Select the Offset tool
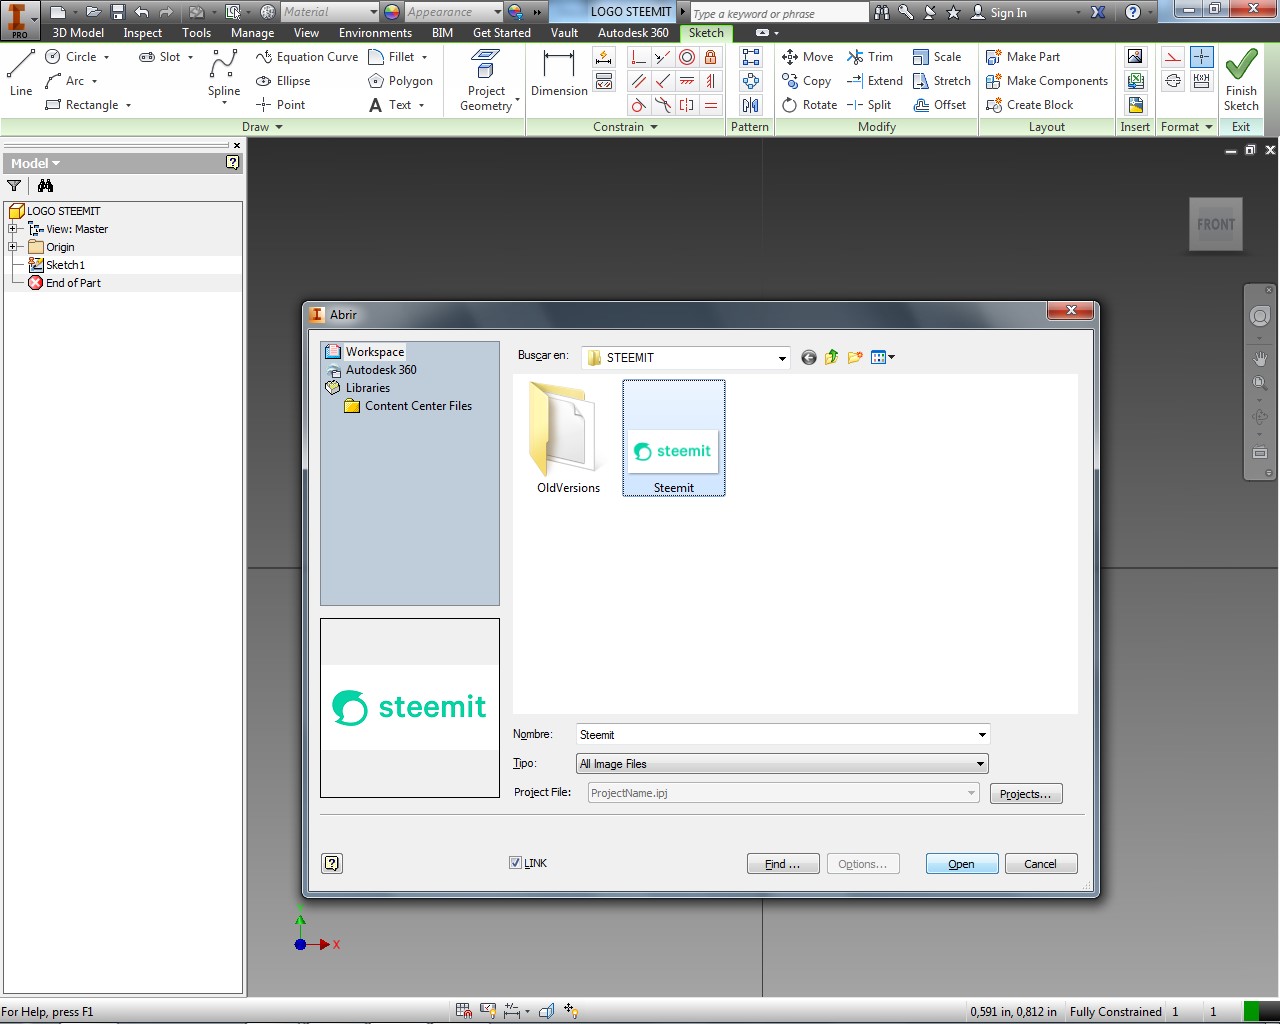The height and width of the screenshot is (1024, 1280). click(940, 105)
